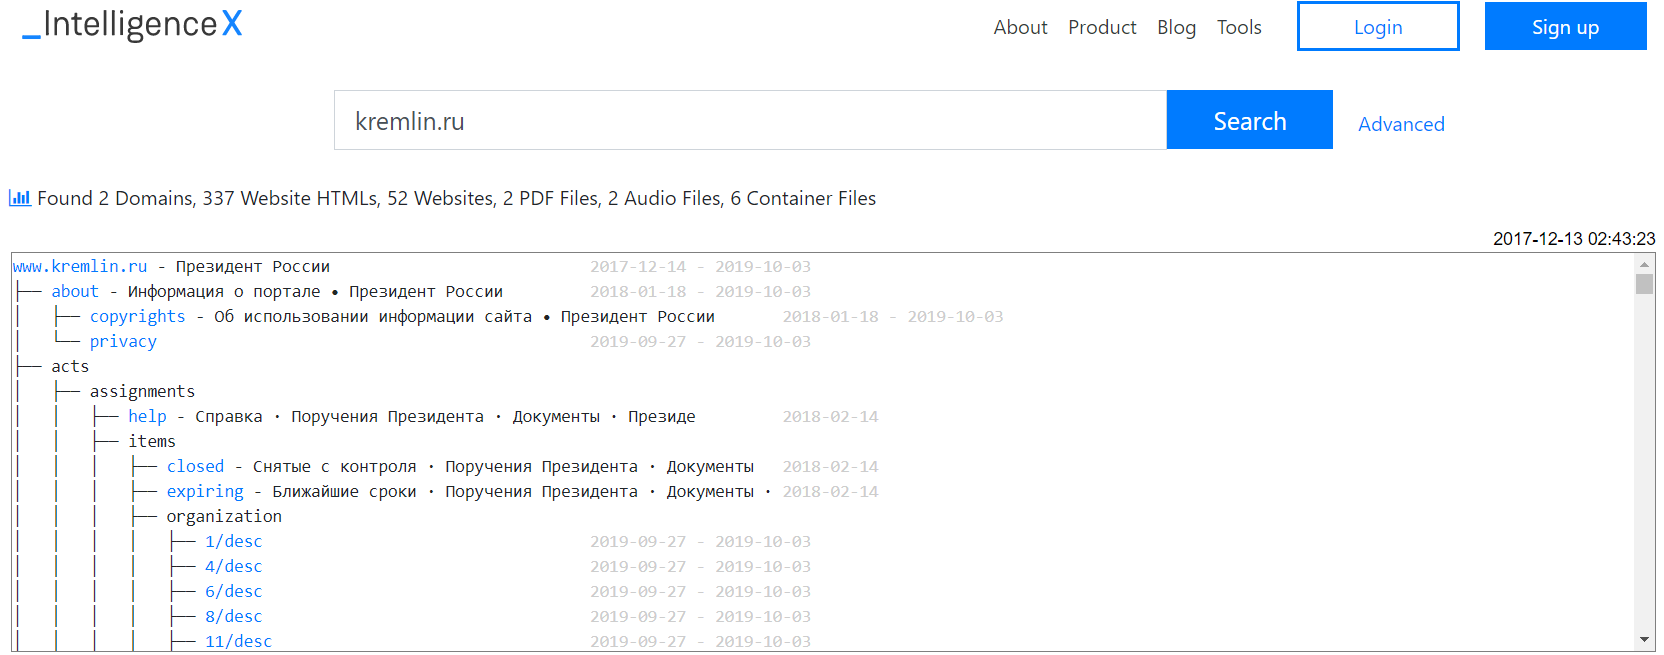Open the 1/desc organization link
Image resolution: width=1664 pixels, height=655 pixels.
(x=233, y=542)
